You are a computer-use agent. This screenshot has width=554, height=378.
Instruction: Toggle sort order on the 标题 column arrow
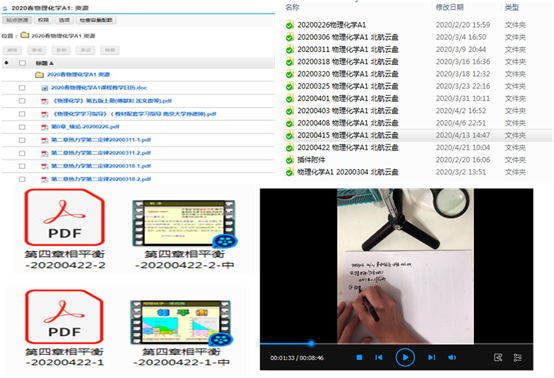pyautogui.click(x=52, y=63)
